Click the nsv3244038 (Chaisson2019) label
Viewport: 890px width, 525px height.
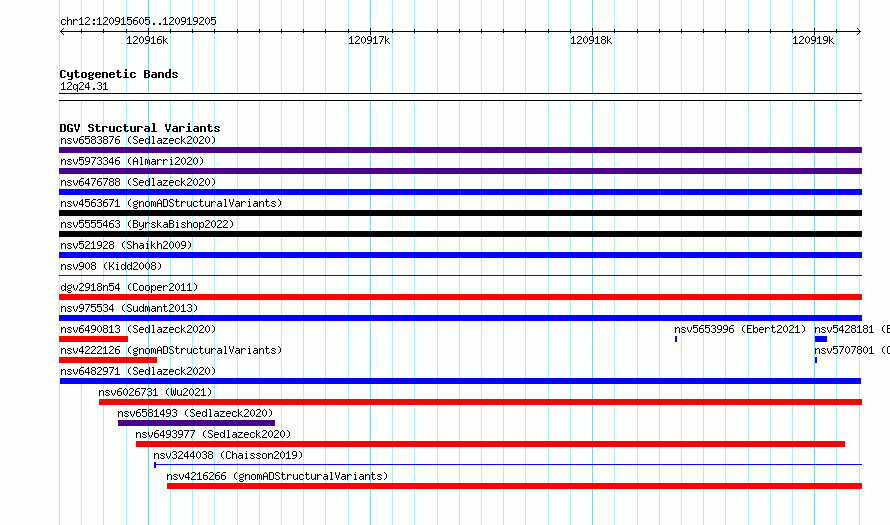228,455
